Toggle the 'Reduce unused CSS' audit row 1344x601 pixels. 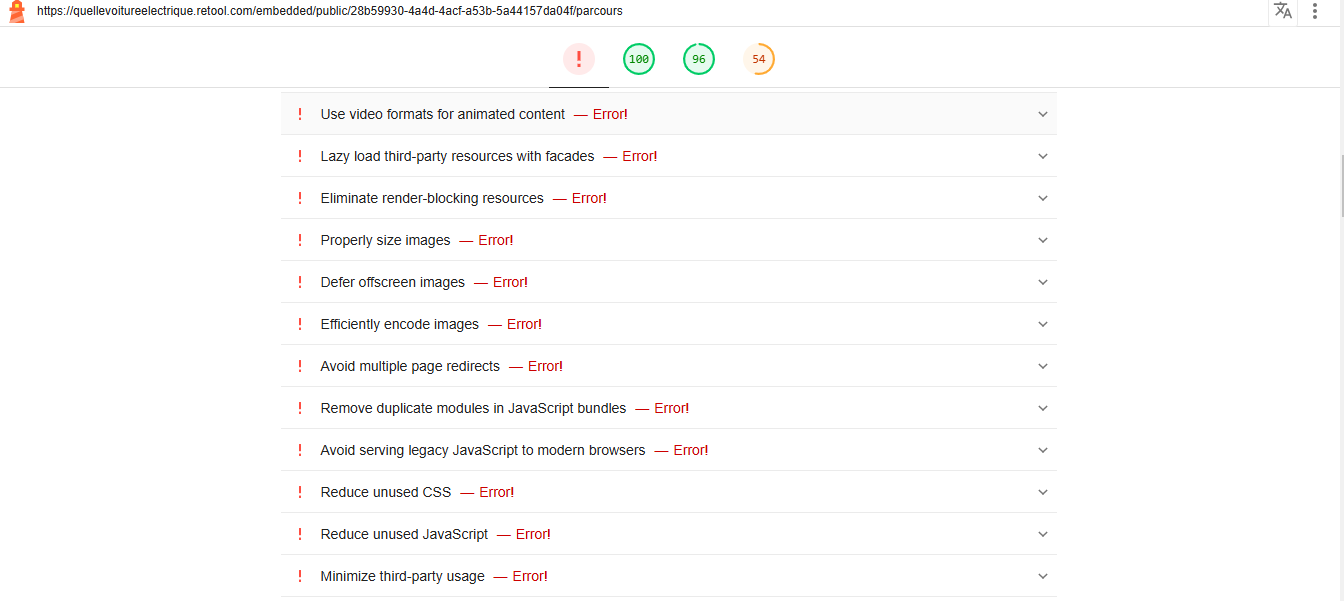click(x=386, y=492)
